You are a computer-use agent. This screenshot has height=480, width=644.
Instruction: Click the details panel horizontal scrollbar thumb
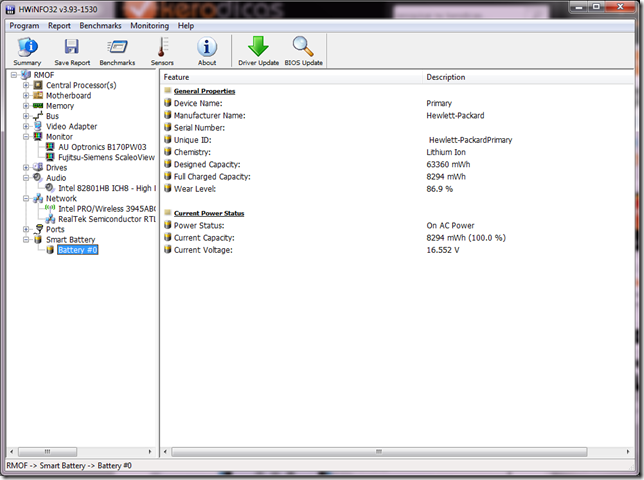[379, 452]
